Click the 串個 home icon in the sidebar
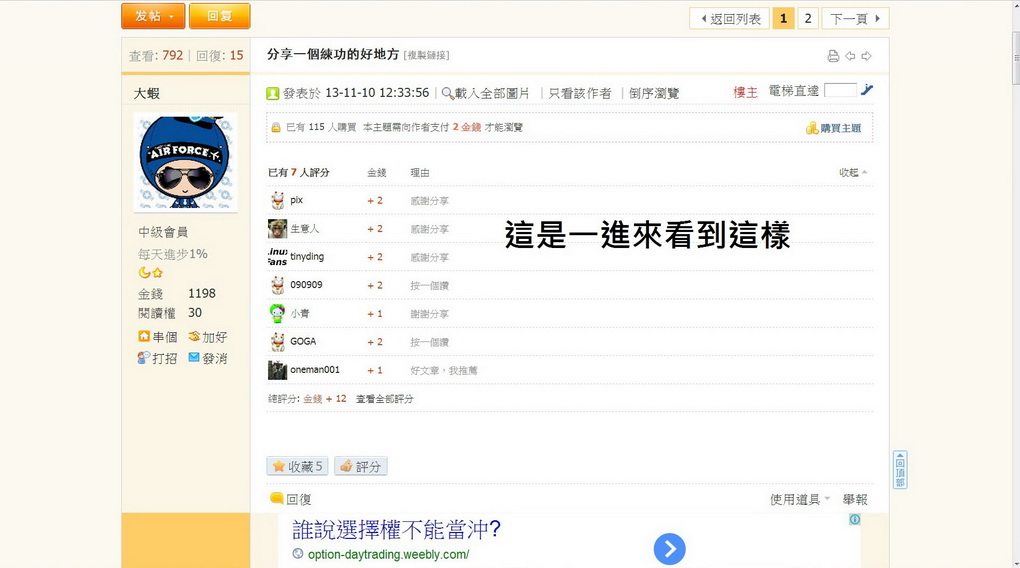1020x568 pixels. 144,336
